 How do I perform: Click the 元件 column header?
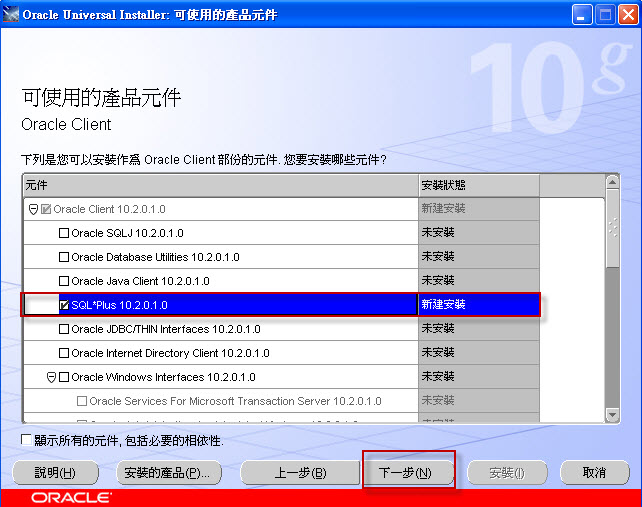(221, 186)
